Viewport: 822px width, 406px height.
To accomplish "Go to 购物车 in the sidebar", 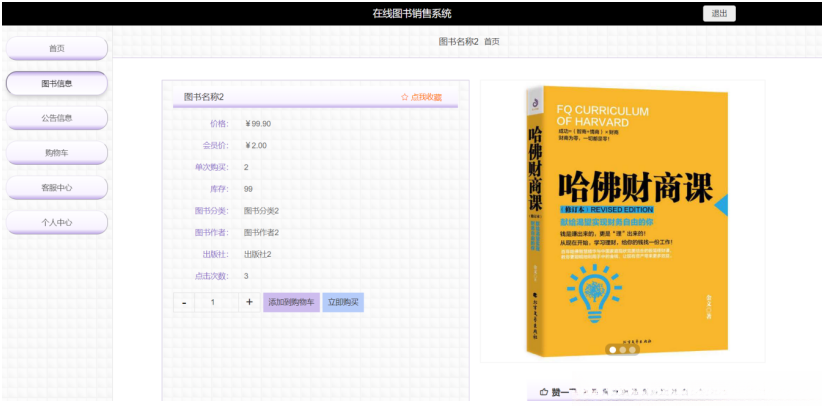I will pyautogui.click(x=57, y=153).
